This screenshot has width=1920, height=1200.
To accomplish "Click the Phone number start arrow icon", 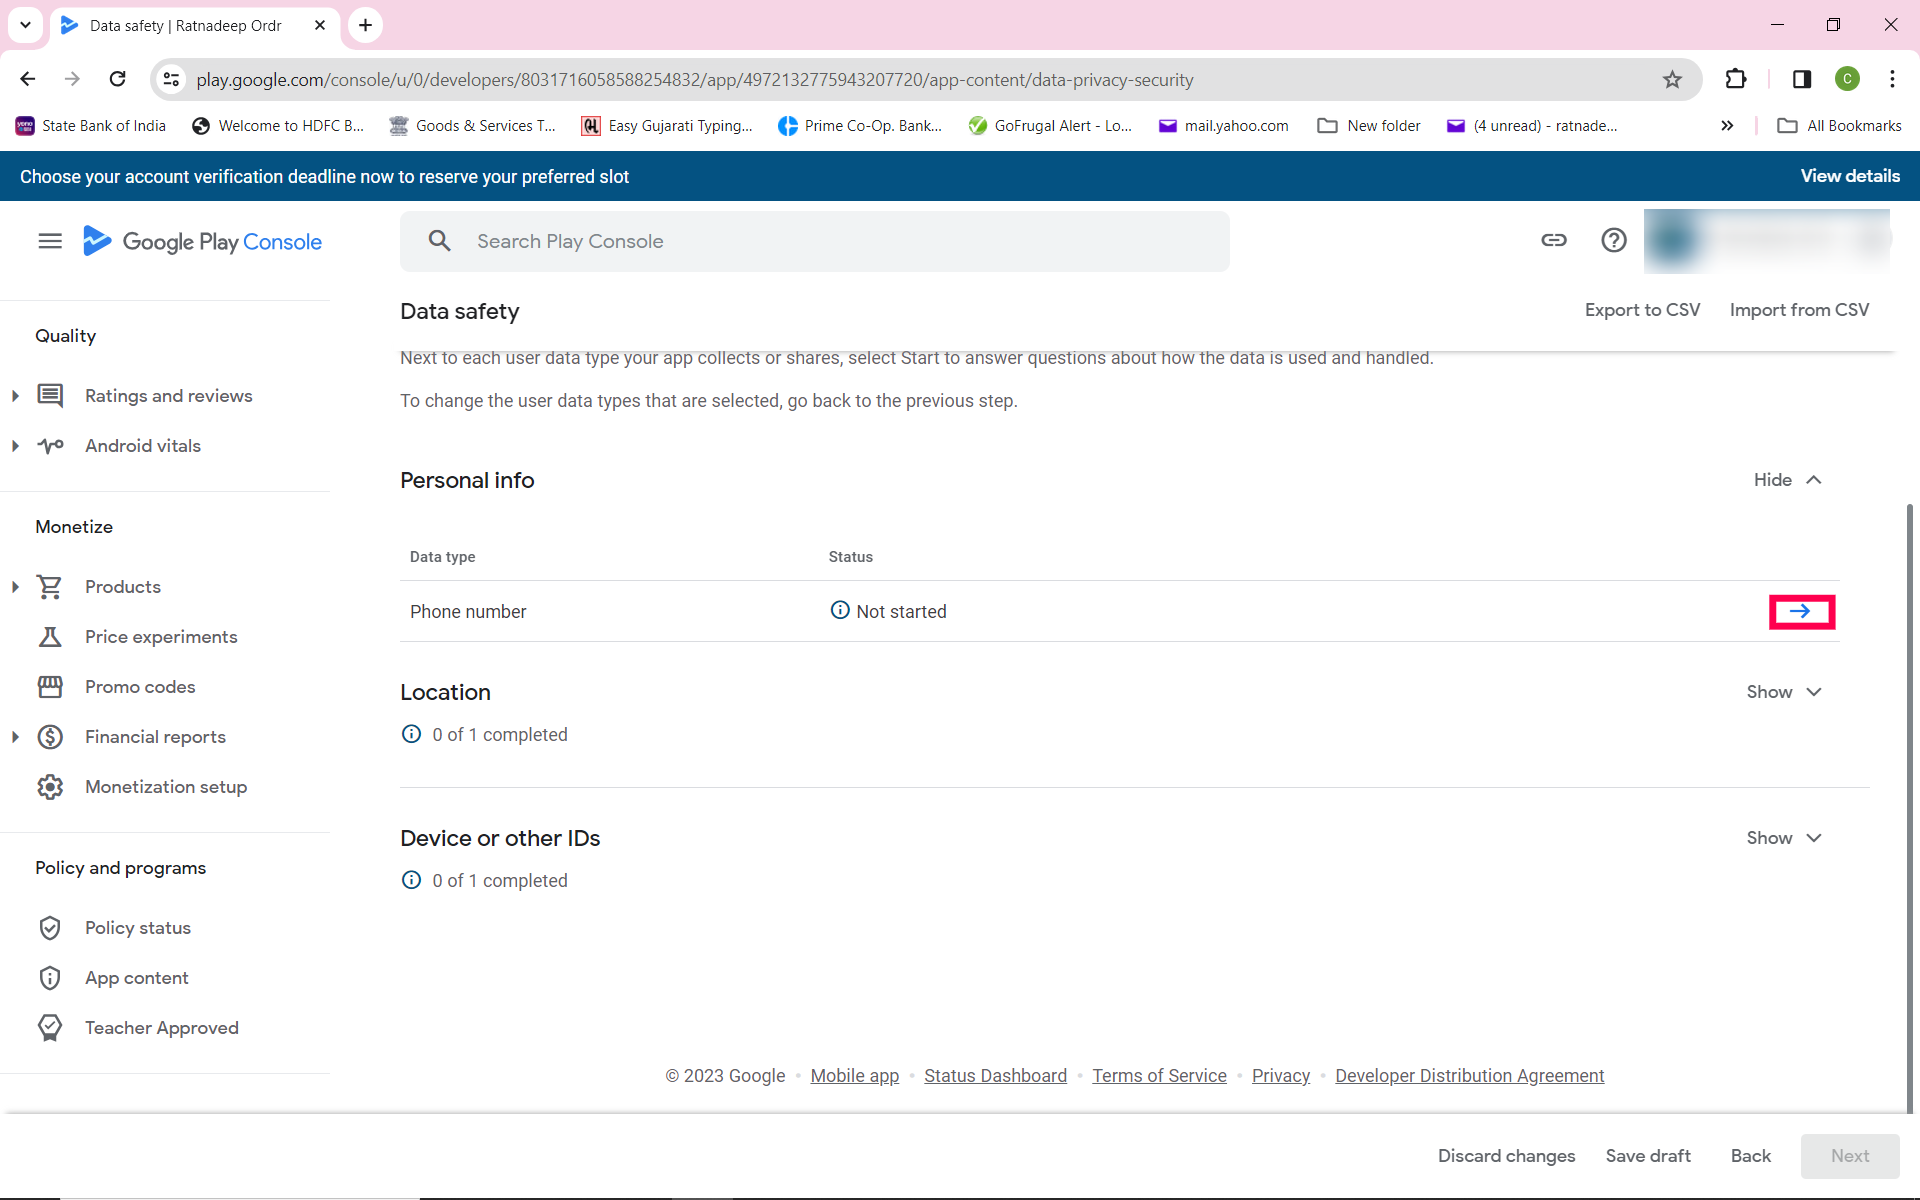I will (1800, 611).
